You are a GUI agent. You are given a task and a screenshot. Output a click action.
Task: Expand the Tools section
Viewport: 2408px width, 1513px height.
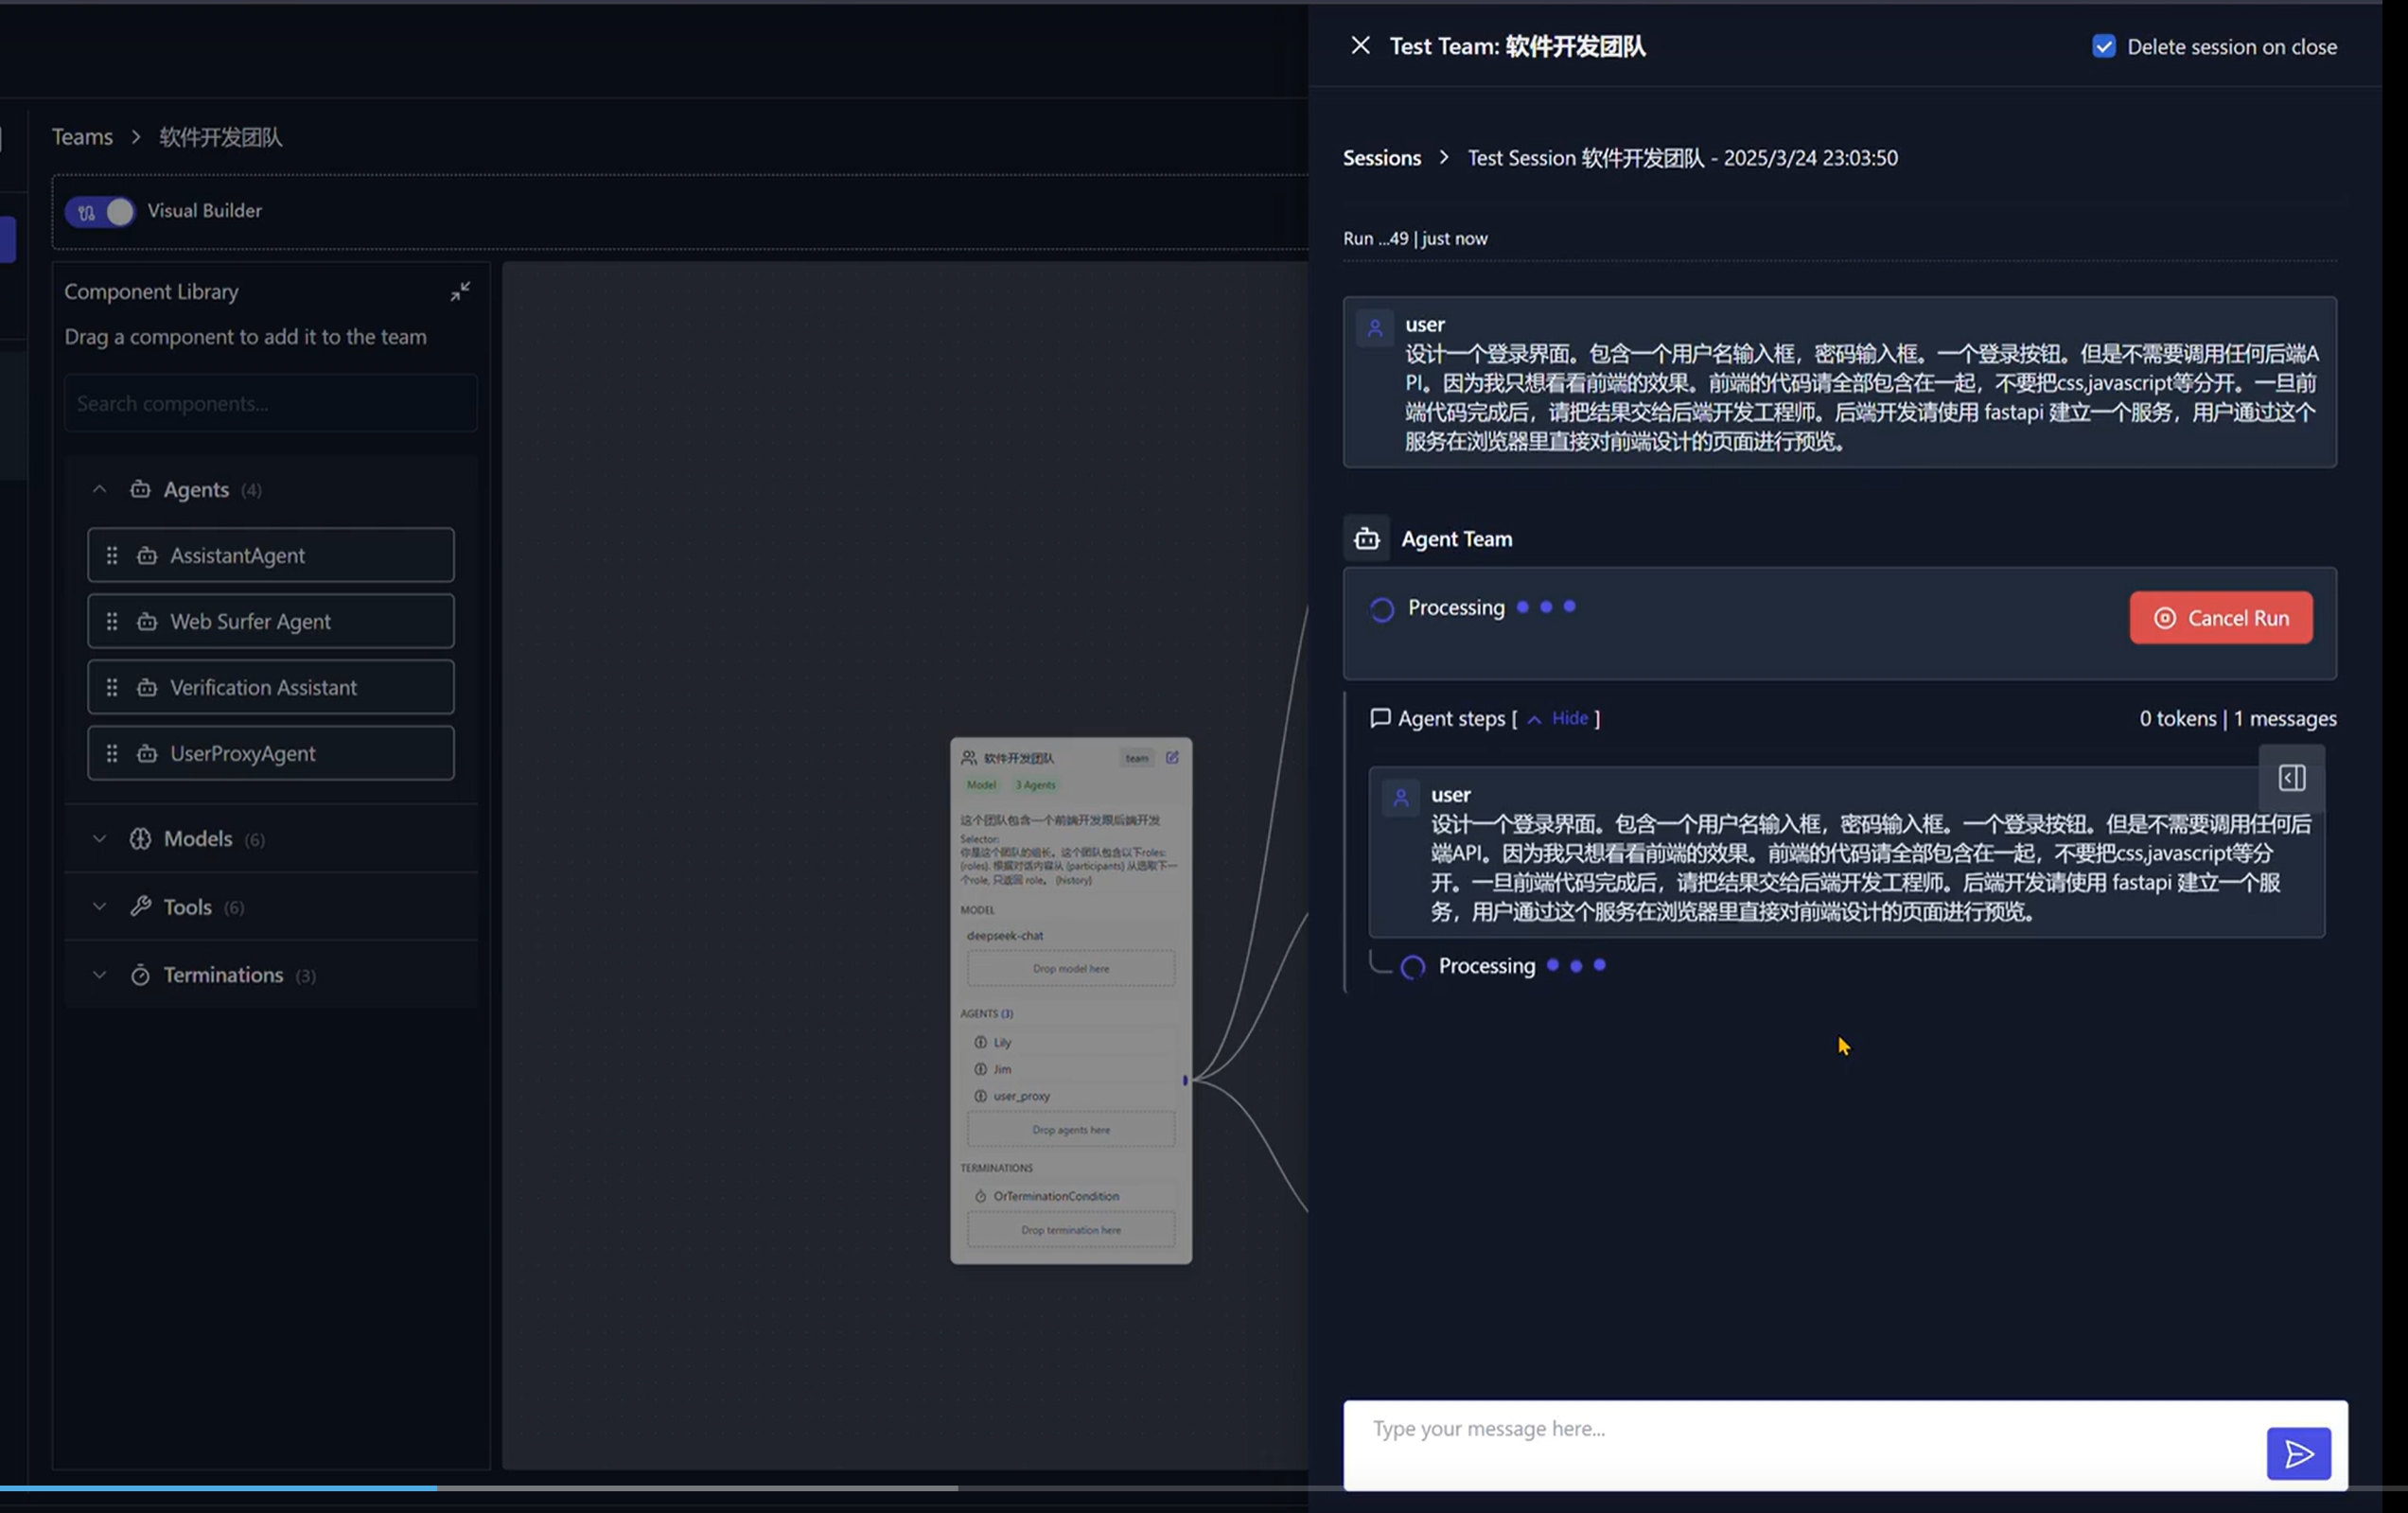click(x=99, y=906)
